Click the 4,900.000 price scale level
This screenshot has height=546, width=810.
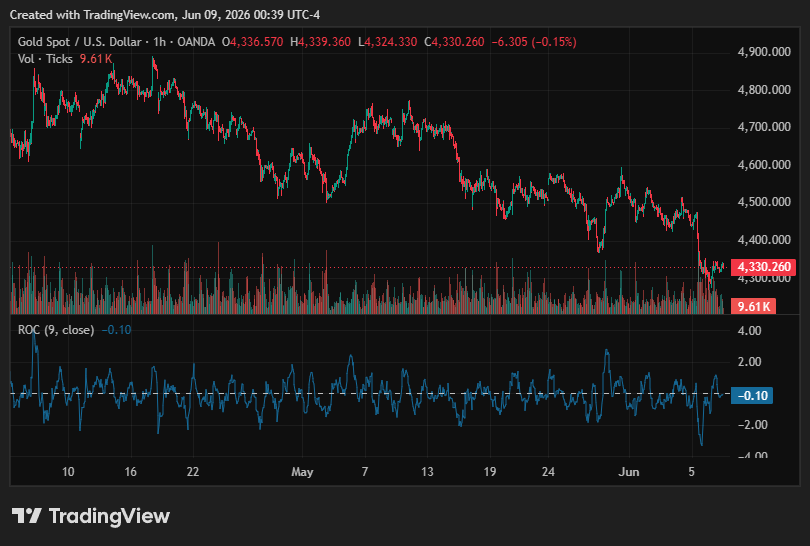(764, 52)
